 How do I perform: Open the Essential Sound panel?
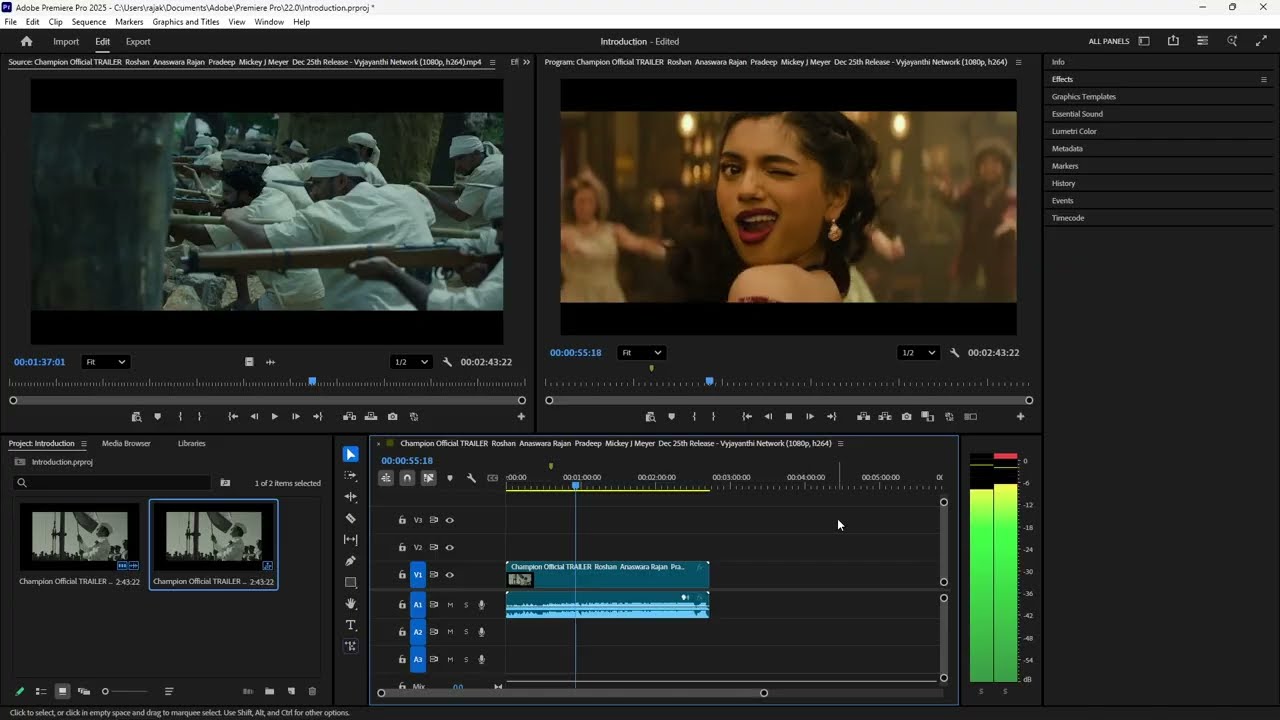pos(1077,114)
